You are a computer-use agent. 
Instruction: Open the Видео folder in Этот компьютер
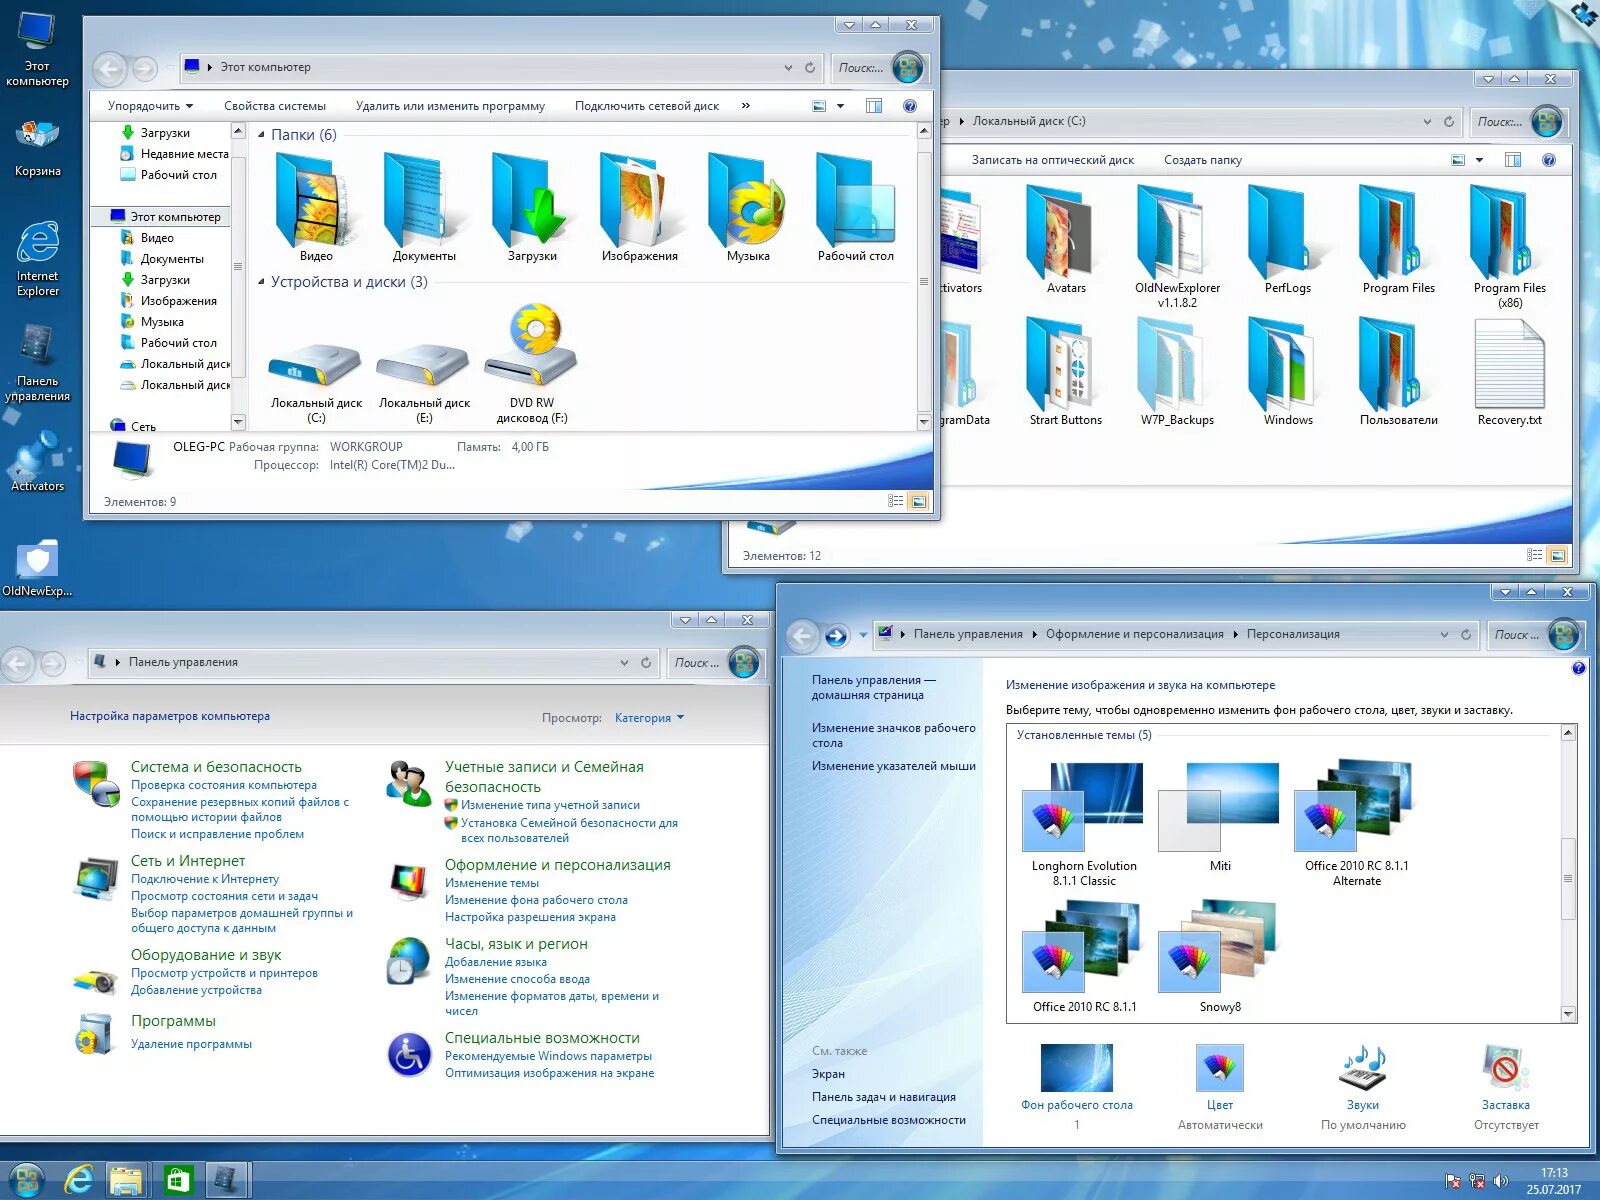pyautogui.click(x=316, y=207)
